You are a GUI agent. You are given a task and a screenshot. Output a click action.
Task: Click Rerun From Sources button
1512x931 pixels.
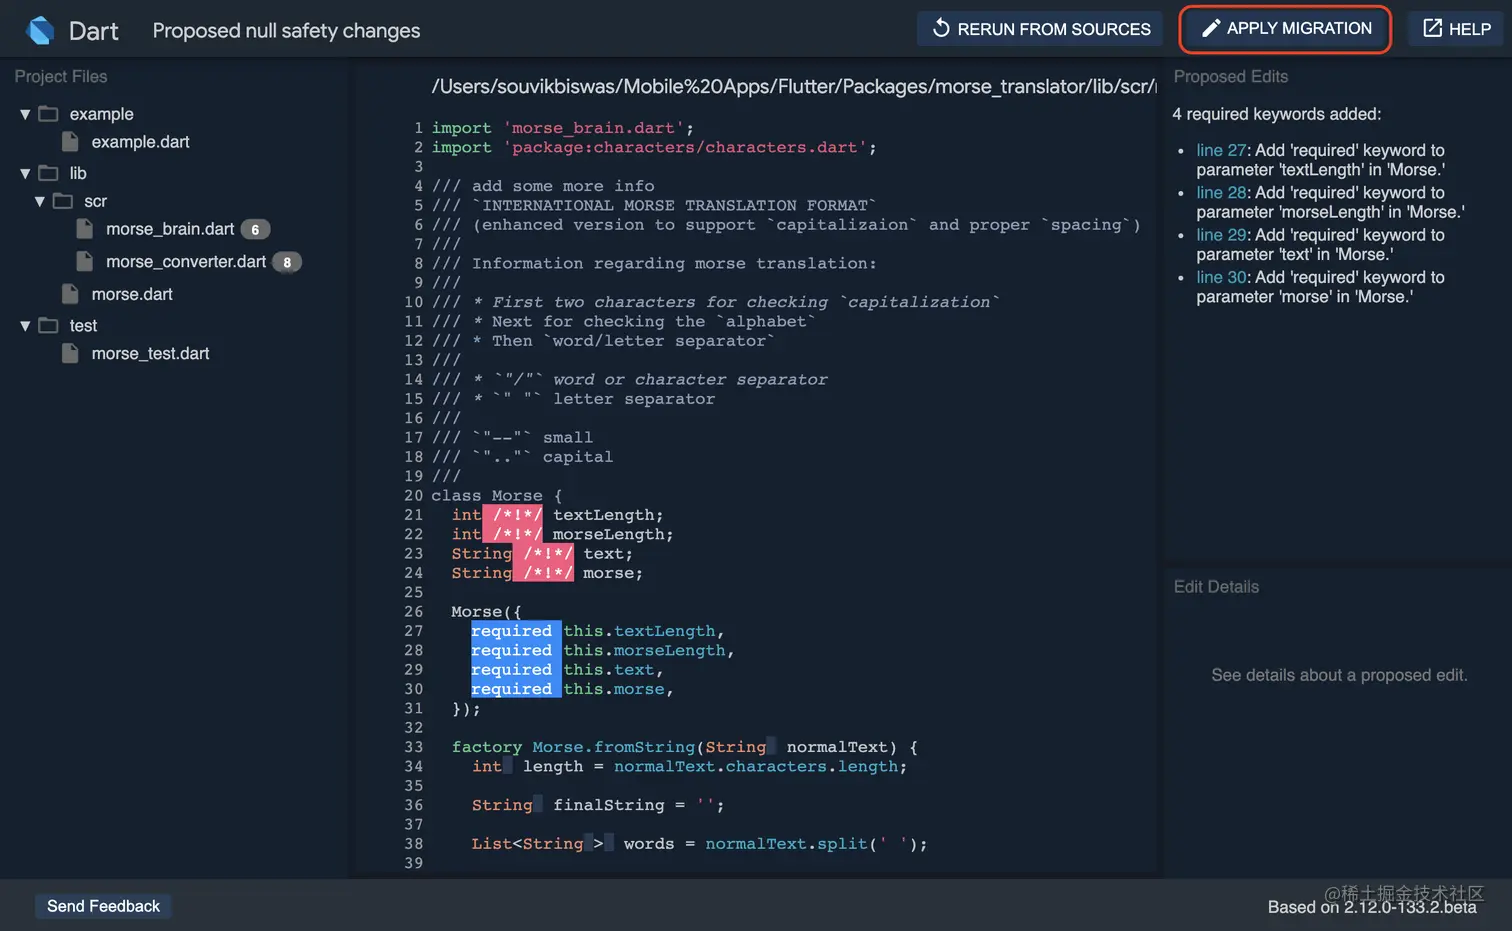coord(1040,29)
